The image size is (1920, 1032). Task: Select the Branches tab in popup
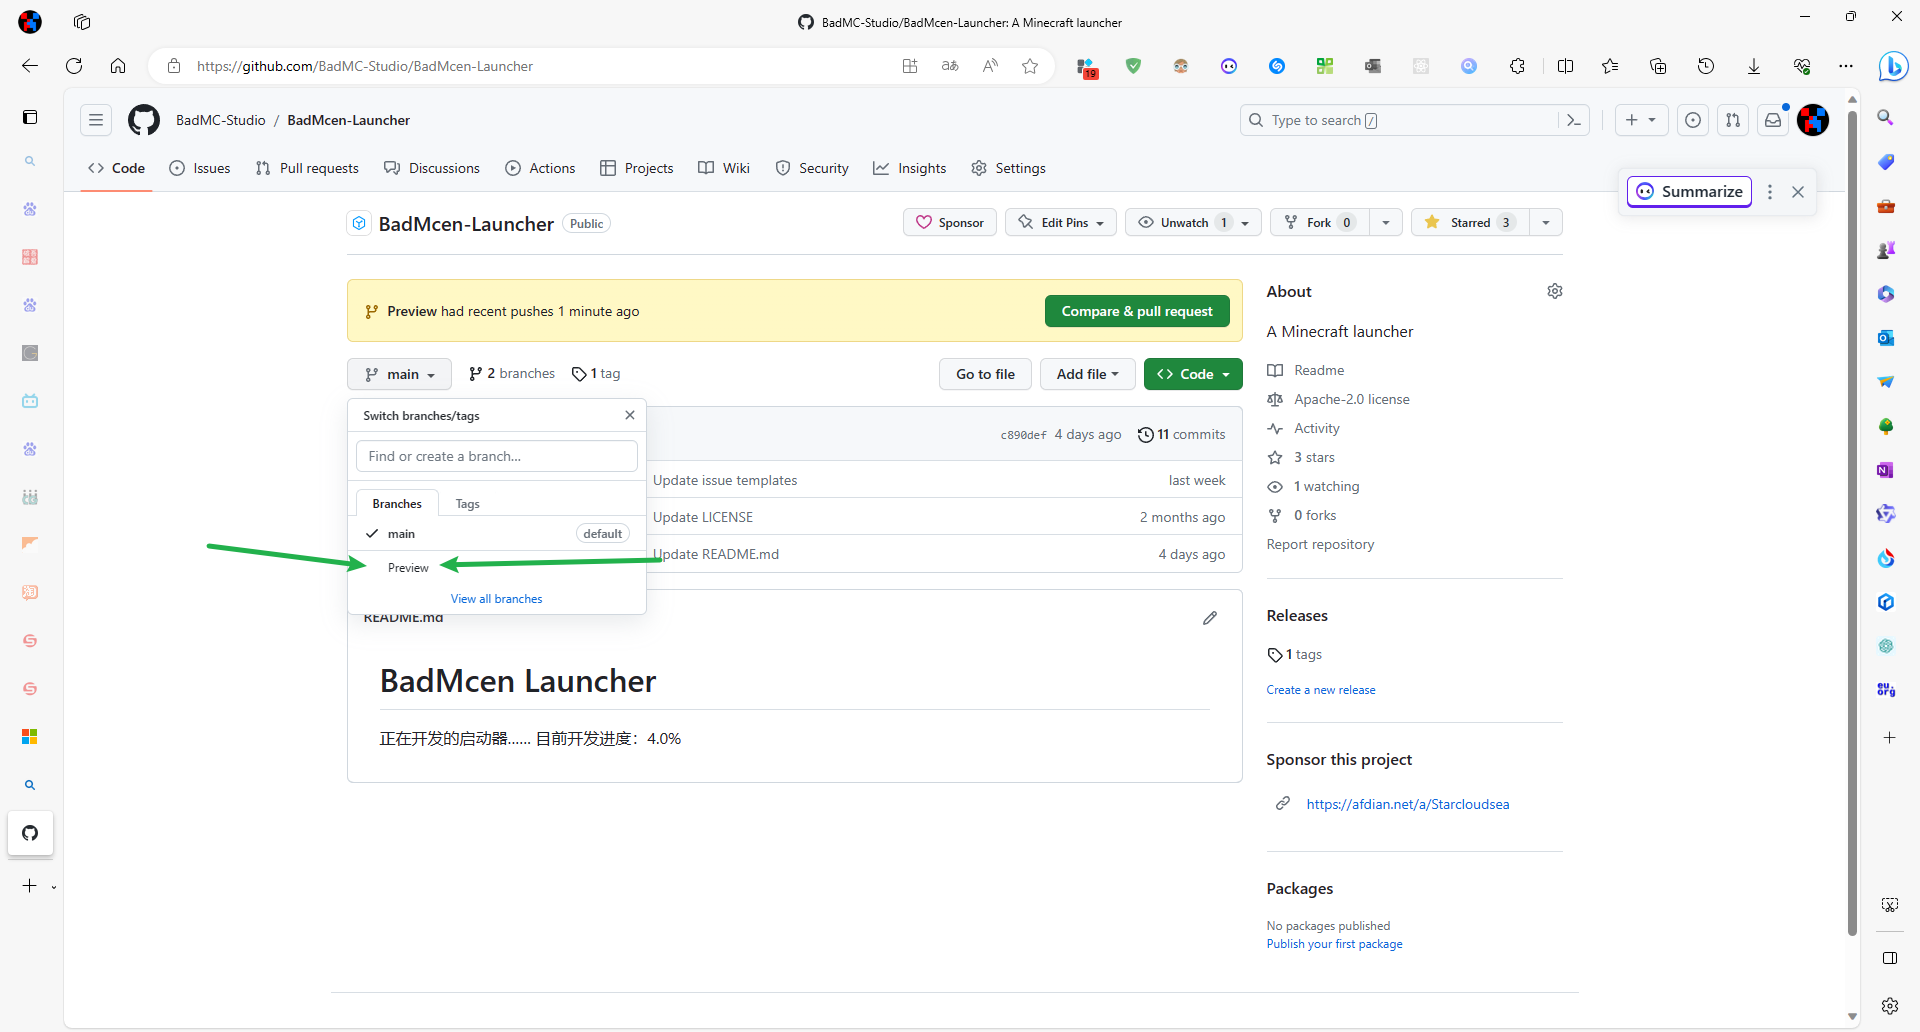397,504
